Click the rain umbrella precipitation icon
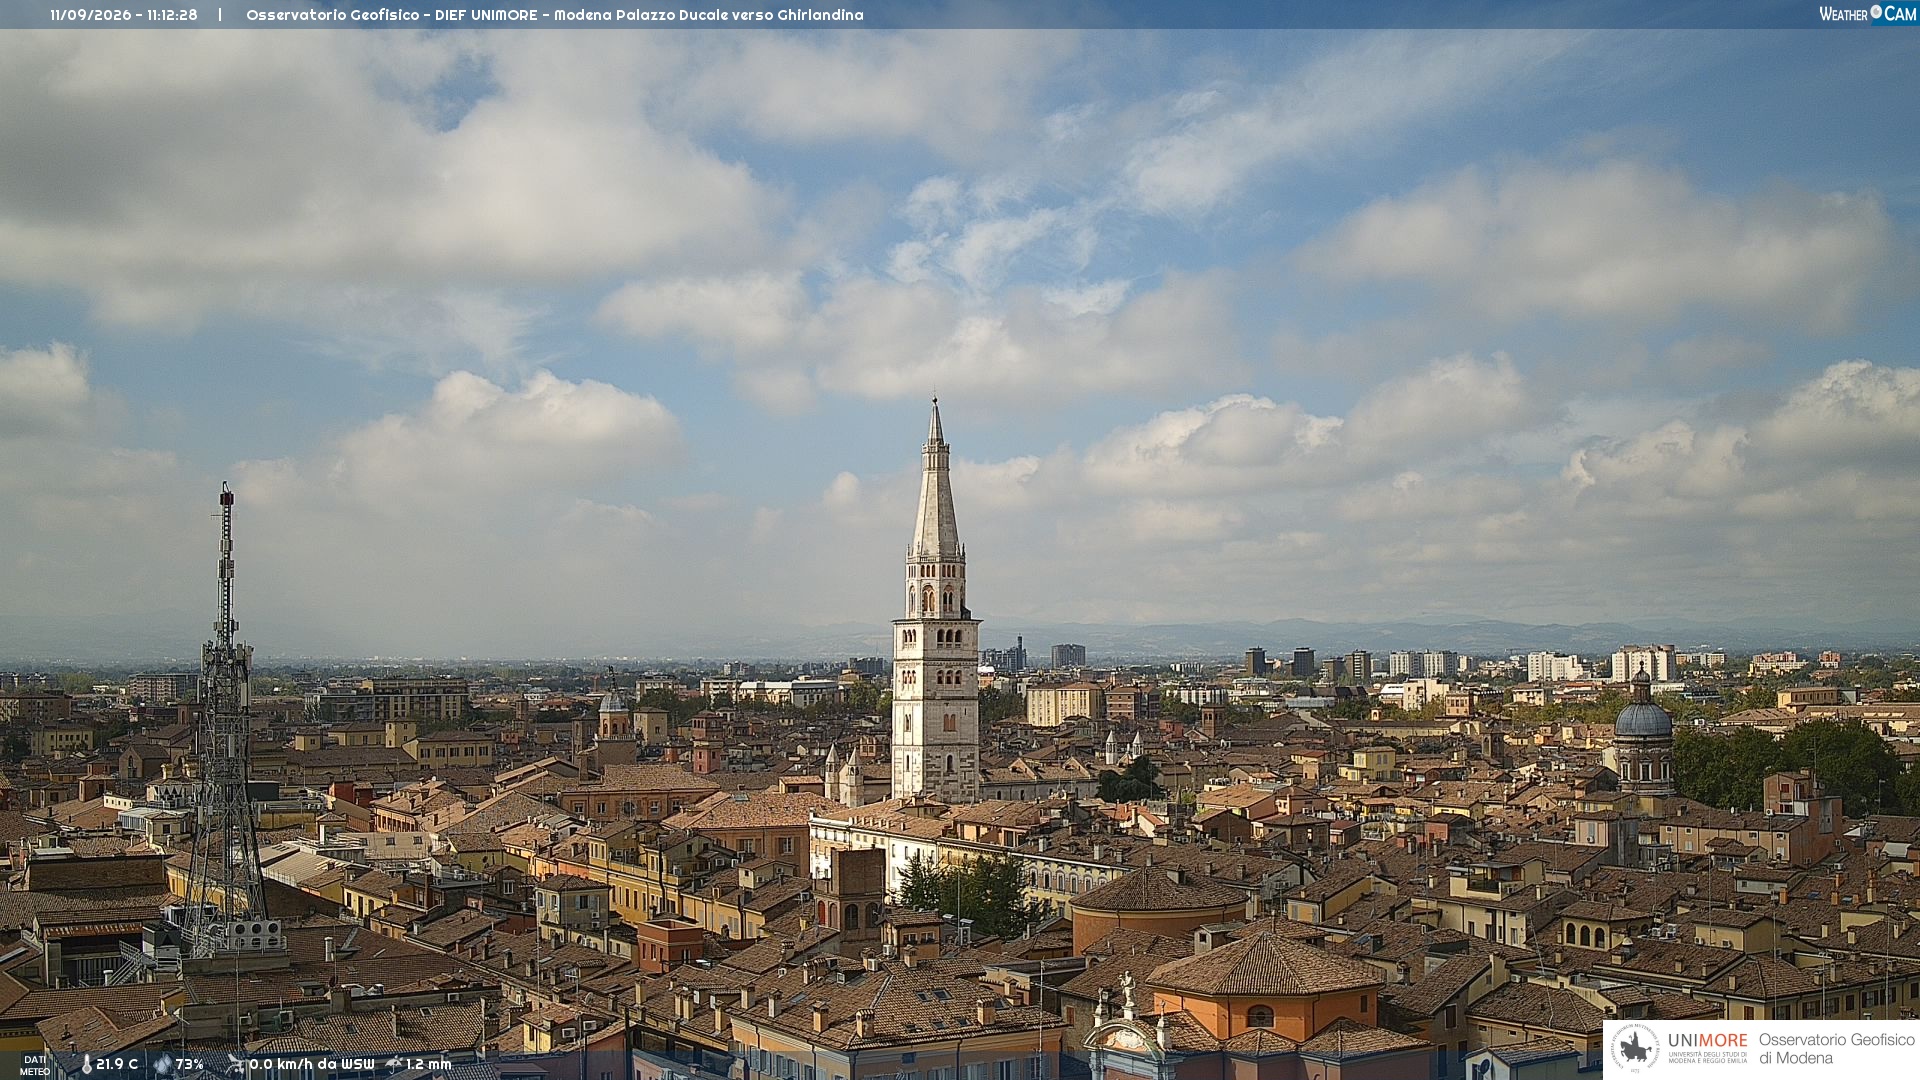 coord(394,1065)
